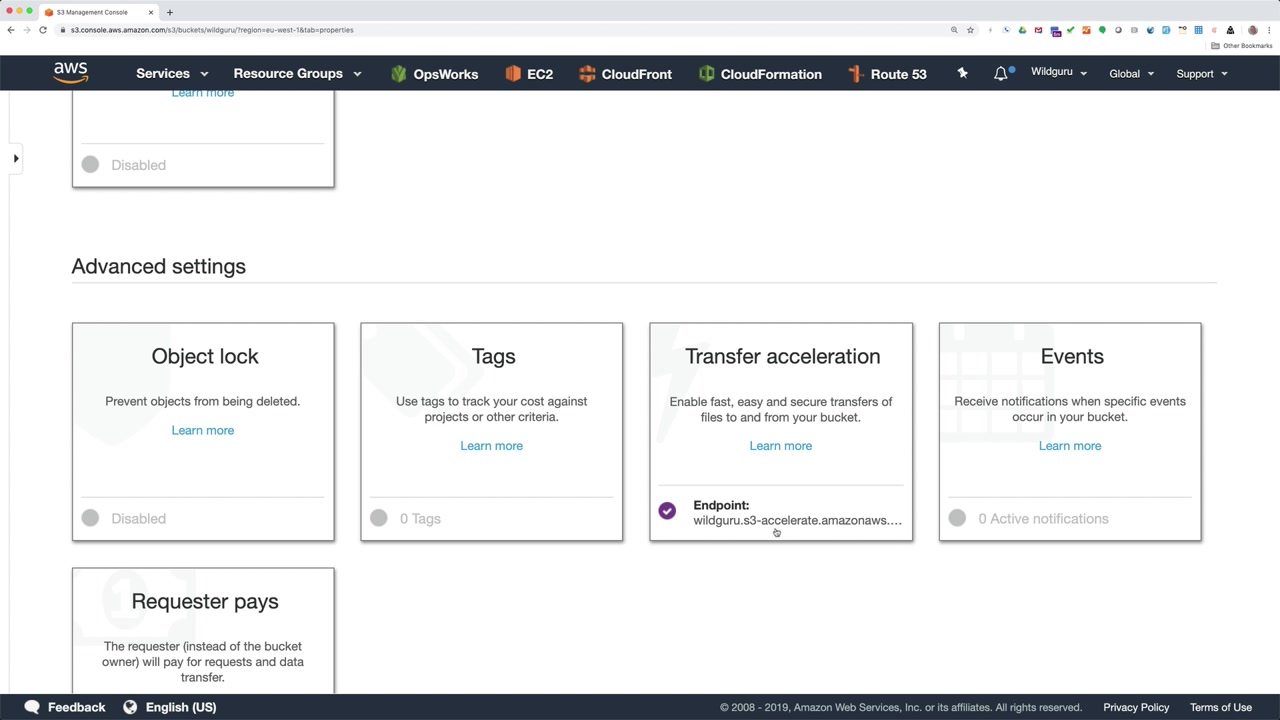1280x720 pixels.
Task: Click the Feedback button label in footer
Action: click(76, 707)
